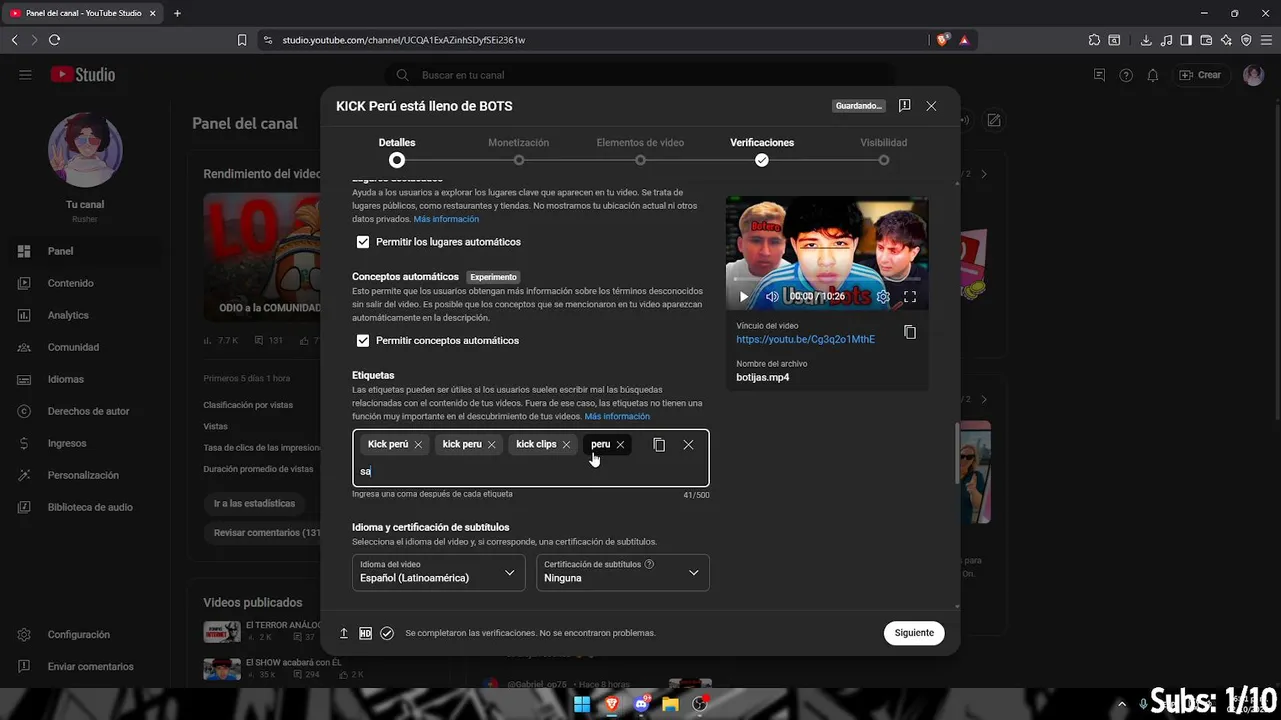Click 'Ir a las estadísticas' button
The height and width of the screenshot is (720, 1281).
click(254, 504)
